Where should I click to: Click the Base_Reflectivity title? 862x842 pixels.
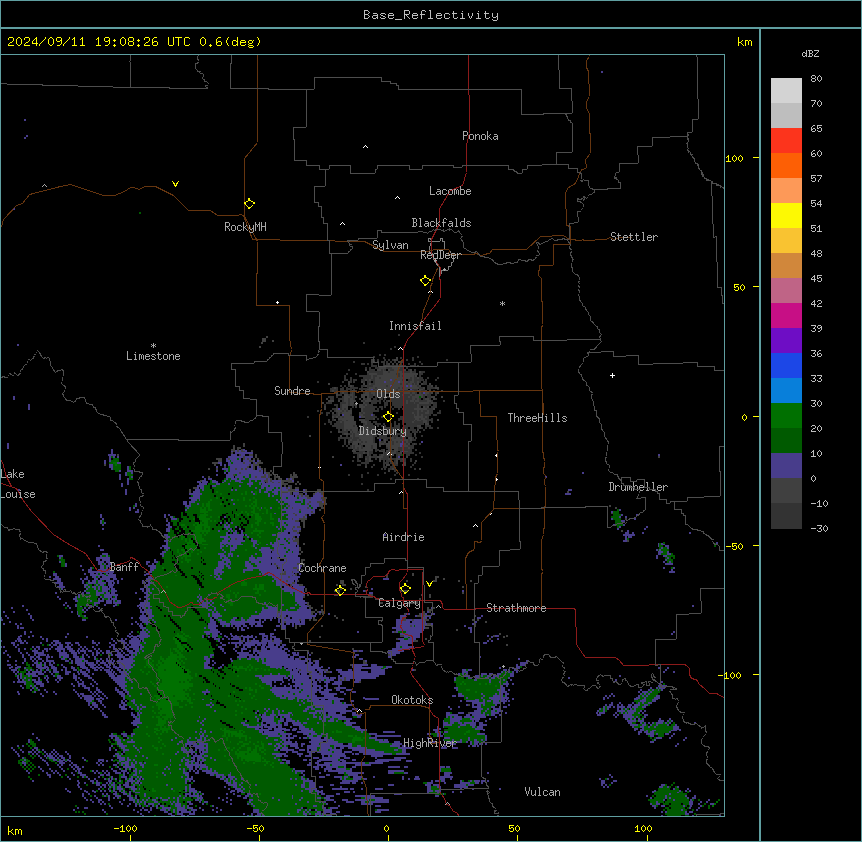431,15
